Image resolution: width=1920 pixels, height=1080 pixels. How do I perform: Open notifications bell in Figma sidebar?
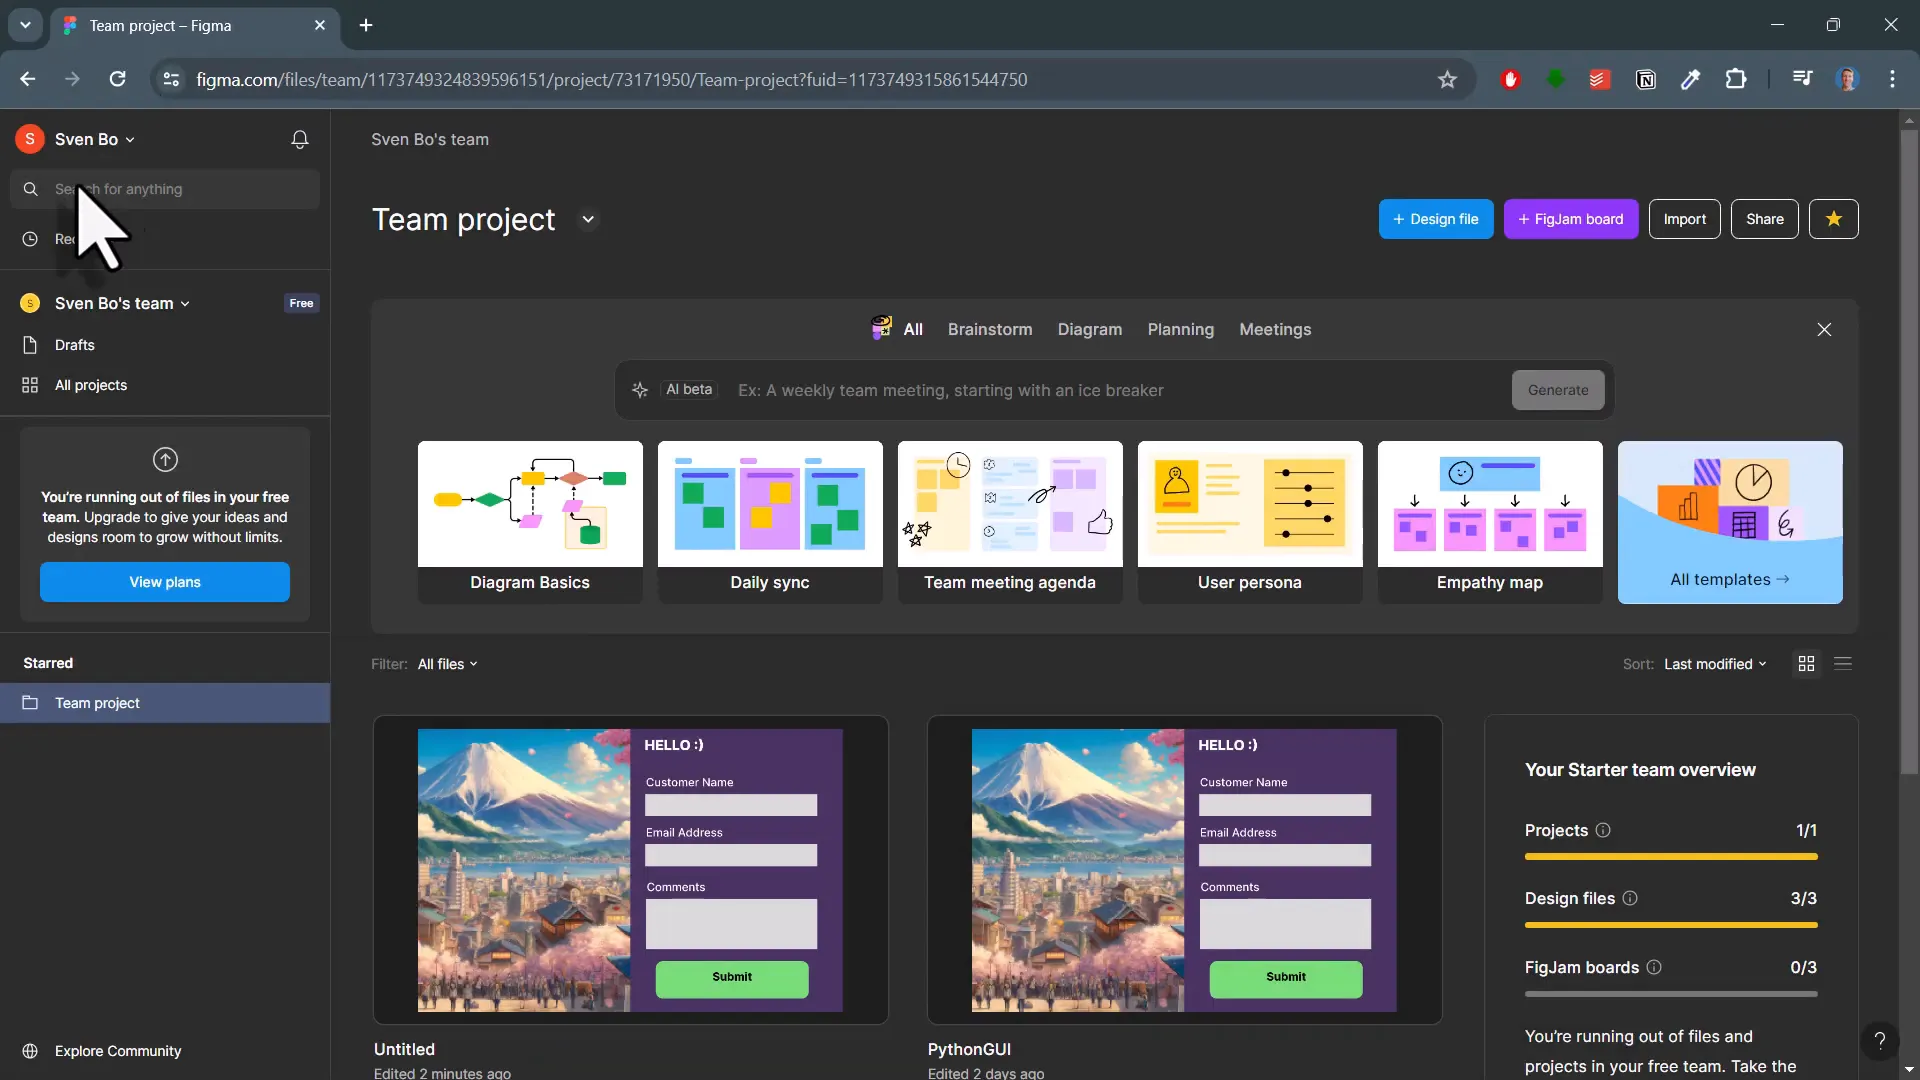[x=299, y=139]
